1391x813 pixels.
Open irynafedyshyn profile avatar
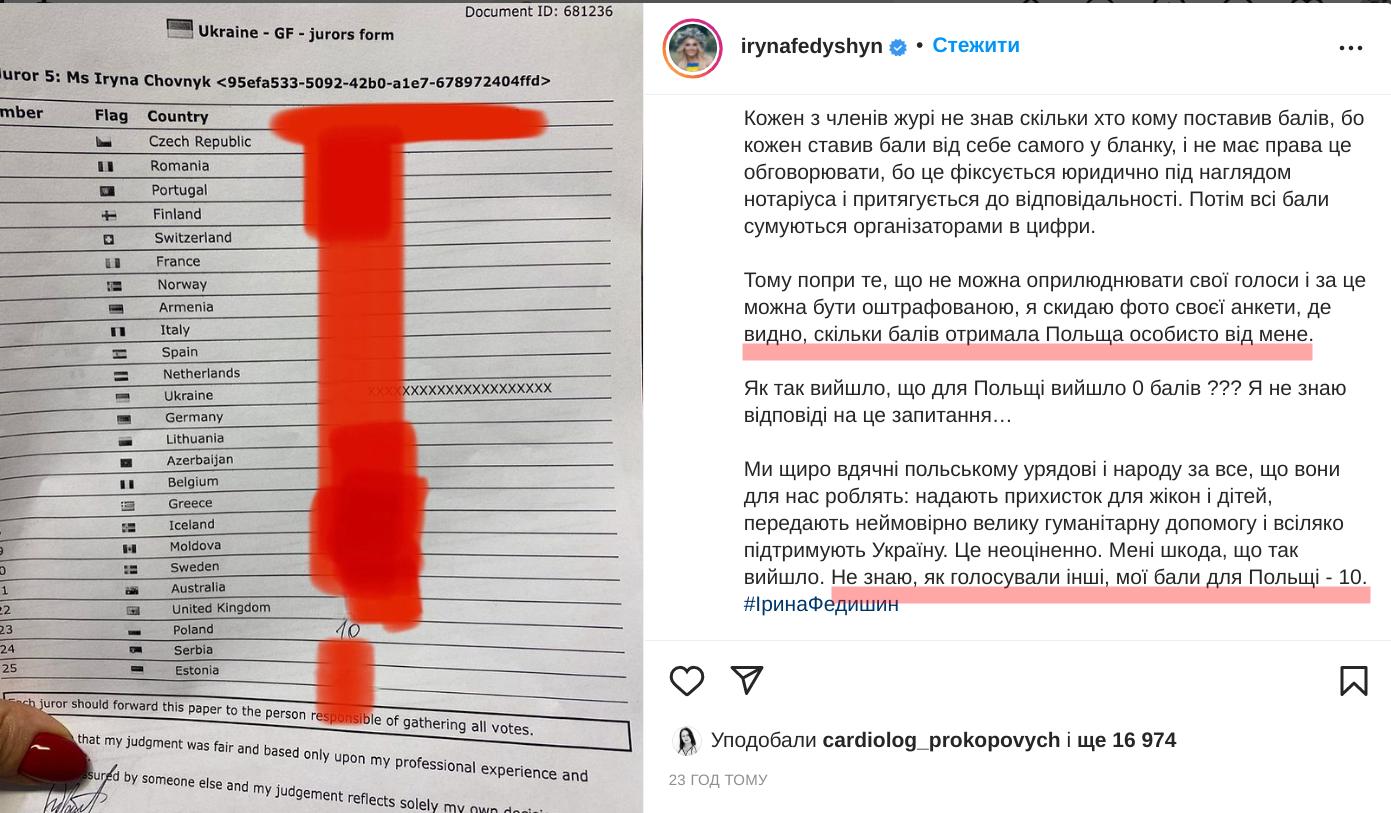693,48
